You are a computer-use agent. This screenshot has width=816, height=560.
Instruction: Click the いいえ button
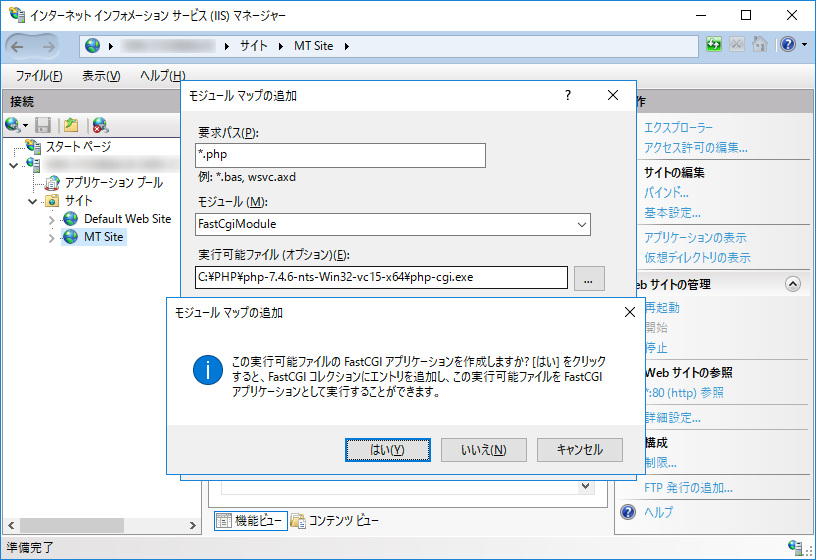click(x=483, y=450)
